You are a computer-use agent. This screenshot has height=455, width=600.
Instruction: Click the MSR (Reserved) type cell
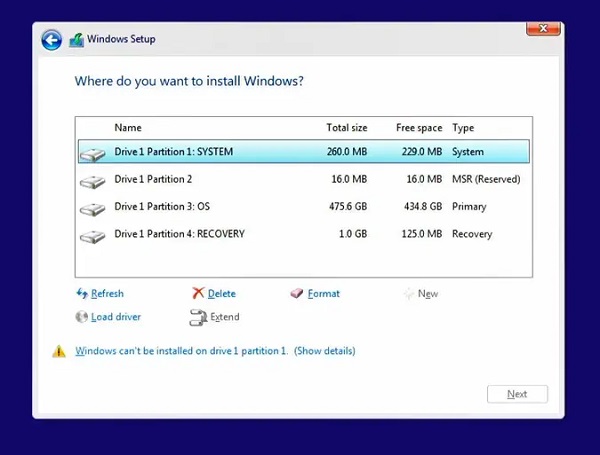[486, 179]
